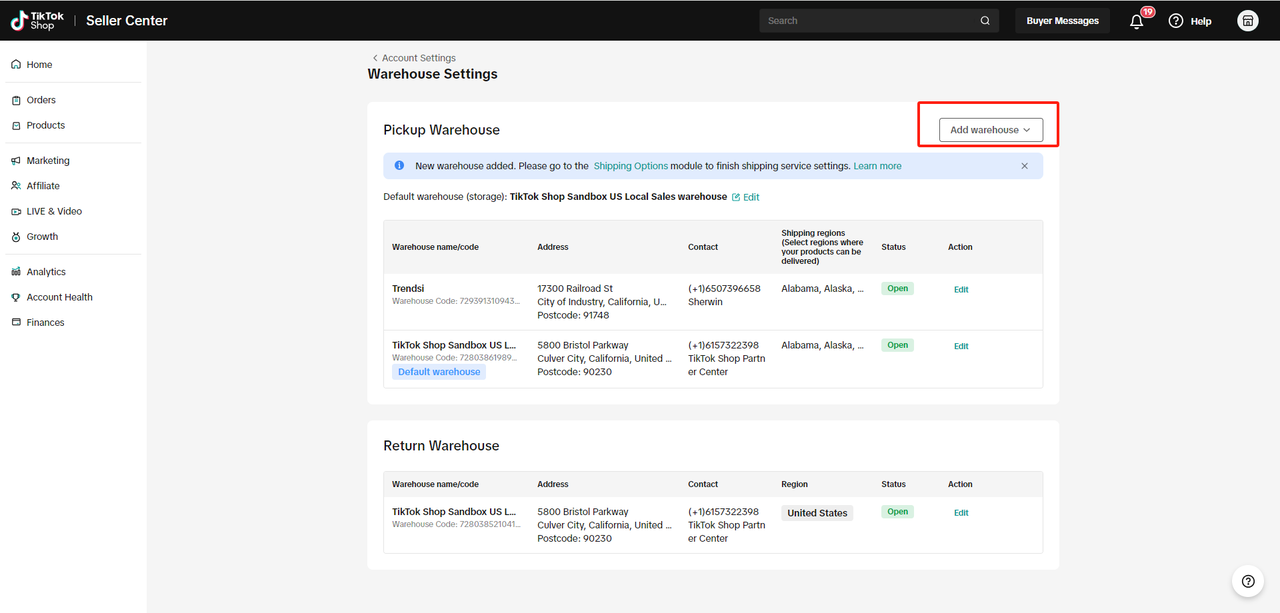Screen dimensions: 1280x613
Task: Click the shop profile avatar icon
Action: [x=1247, y=21]
